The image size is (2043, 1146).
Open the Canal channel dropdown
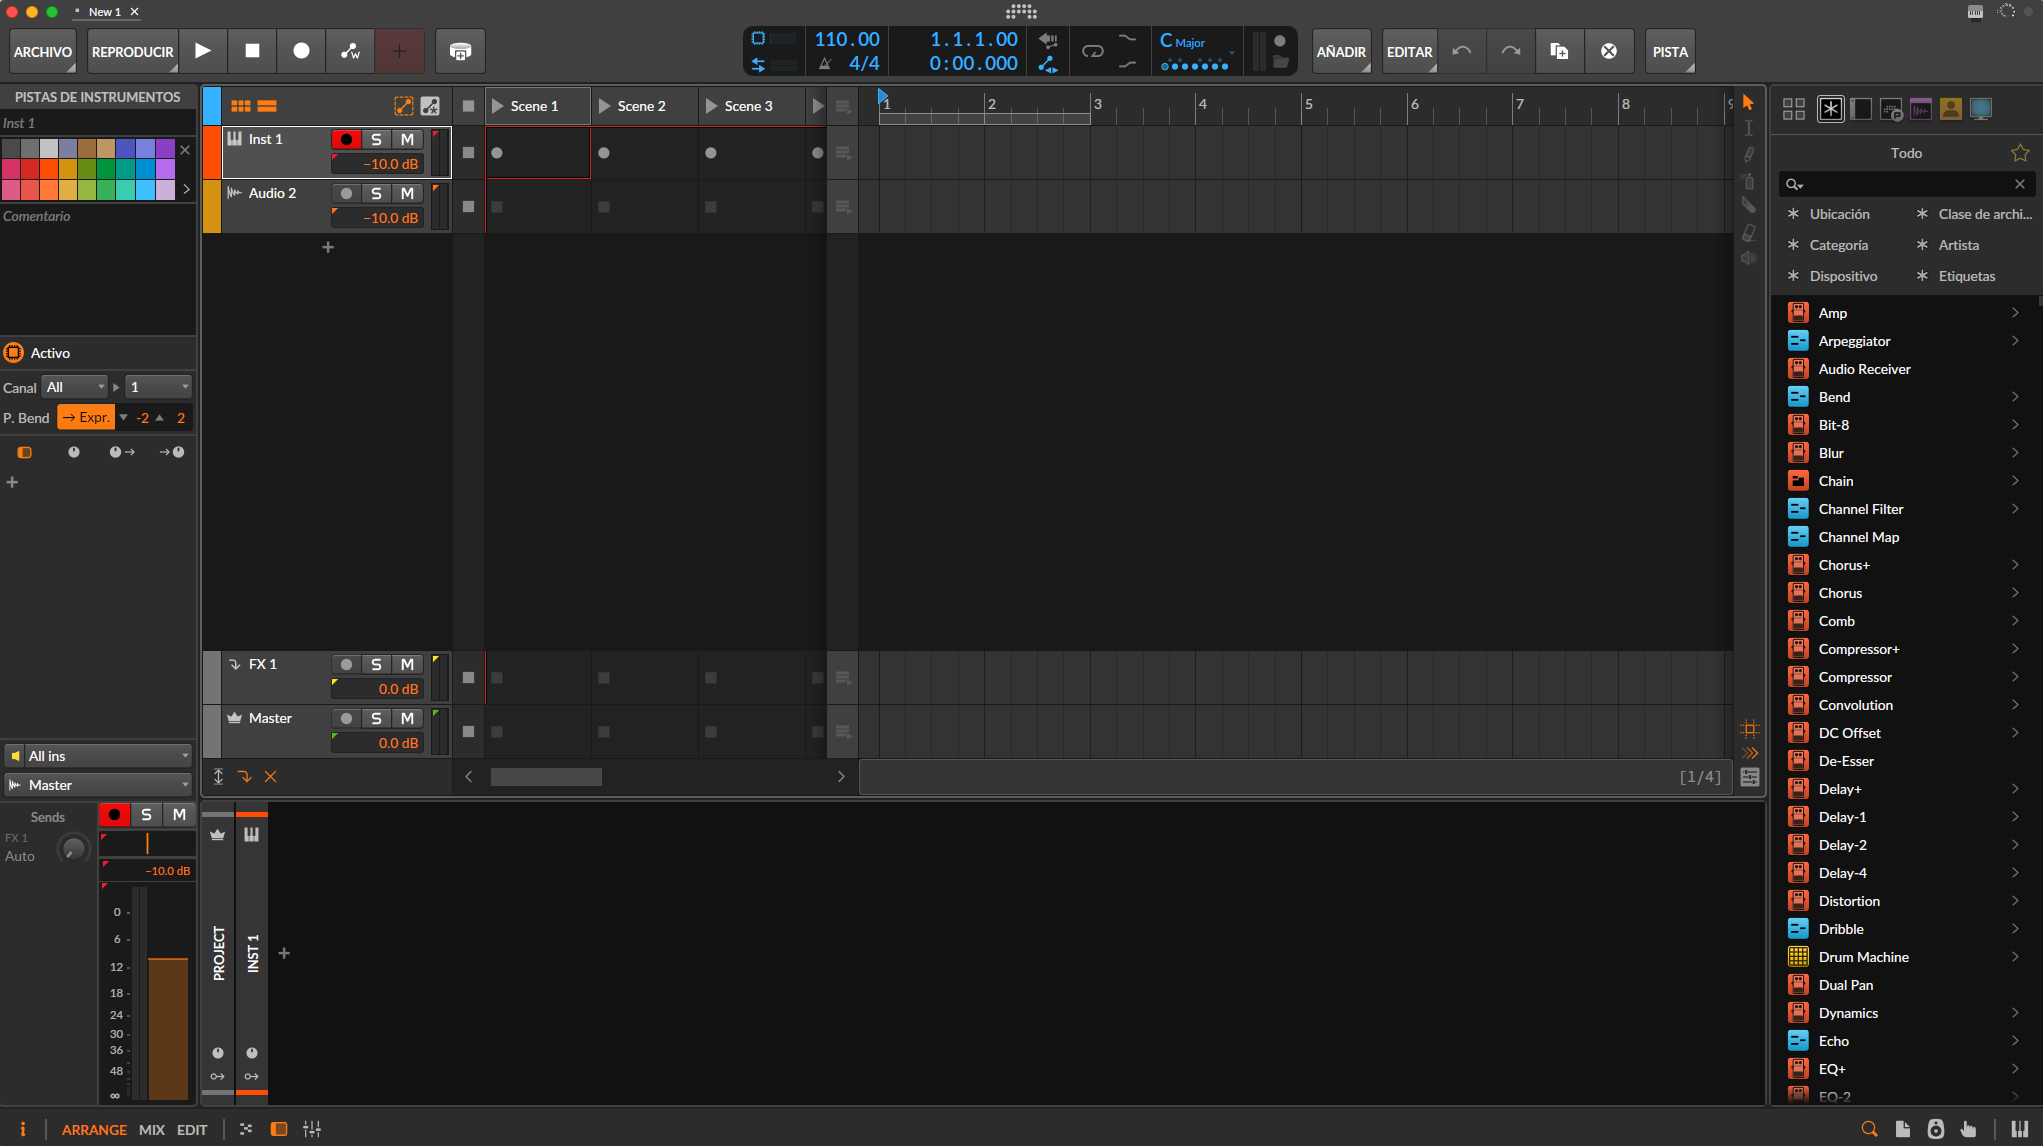tap(75, 387)
